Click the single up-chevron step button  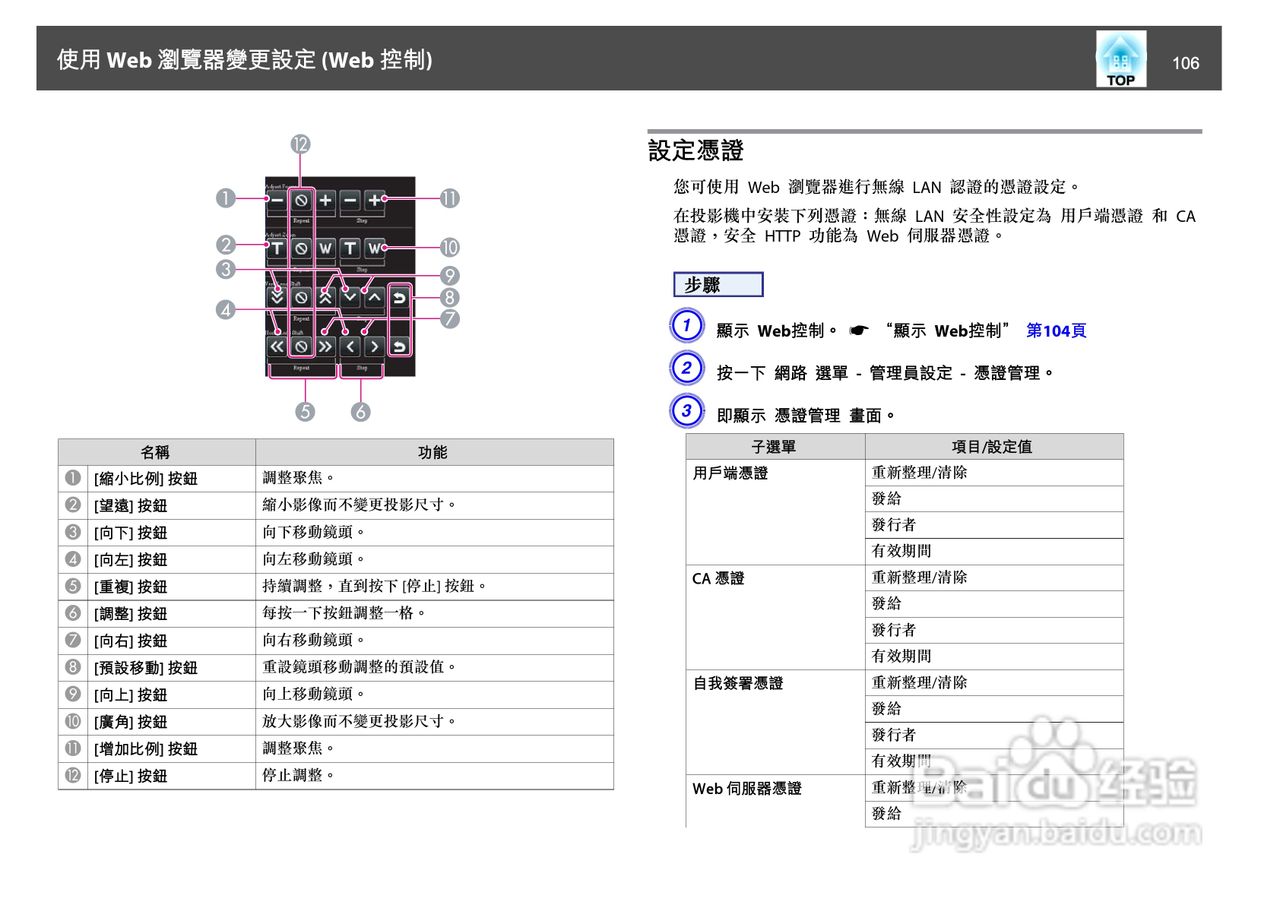point(375,296)
